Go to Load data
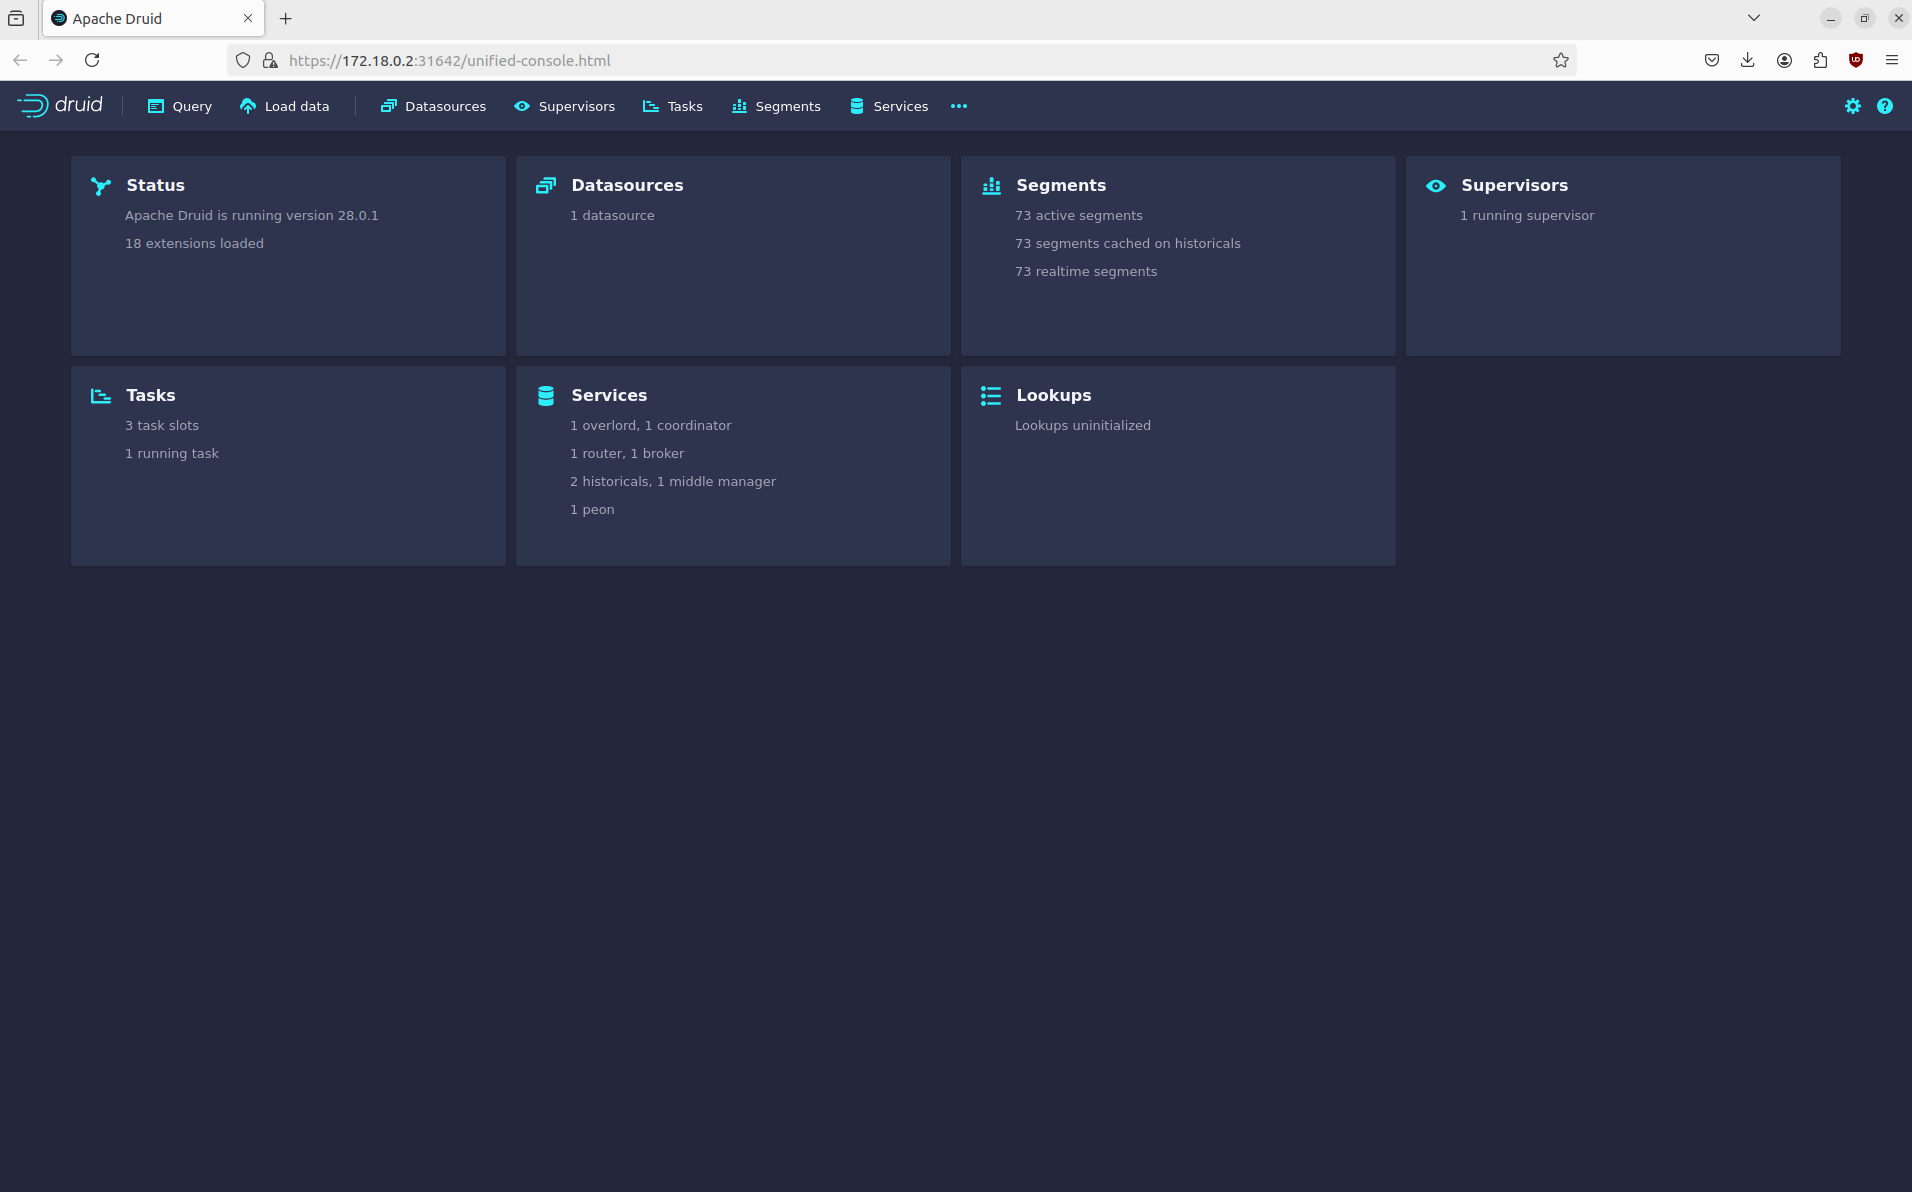This screenshot has width=1912, height=1192. (x=285, y=106)
